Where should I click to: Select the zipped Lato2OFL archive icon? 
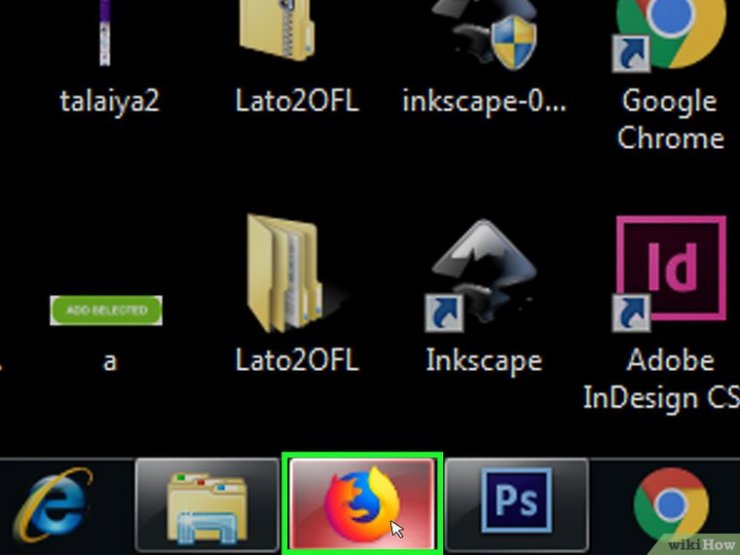[278, 31]
